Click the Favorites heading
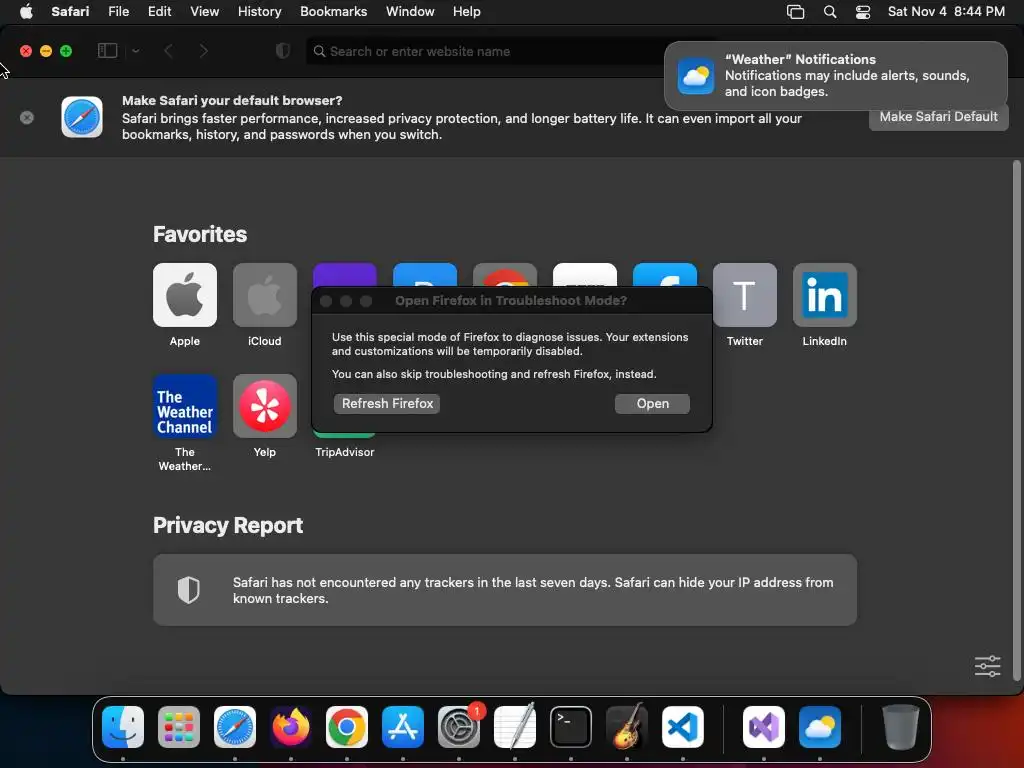This screenshot has height=768, width=1024. coord(200,234)
